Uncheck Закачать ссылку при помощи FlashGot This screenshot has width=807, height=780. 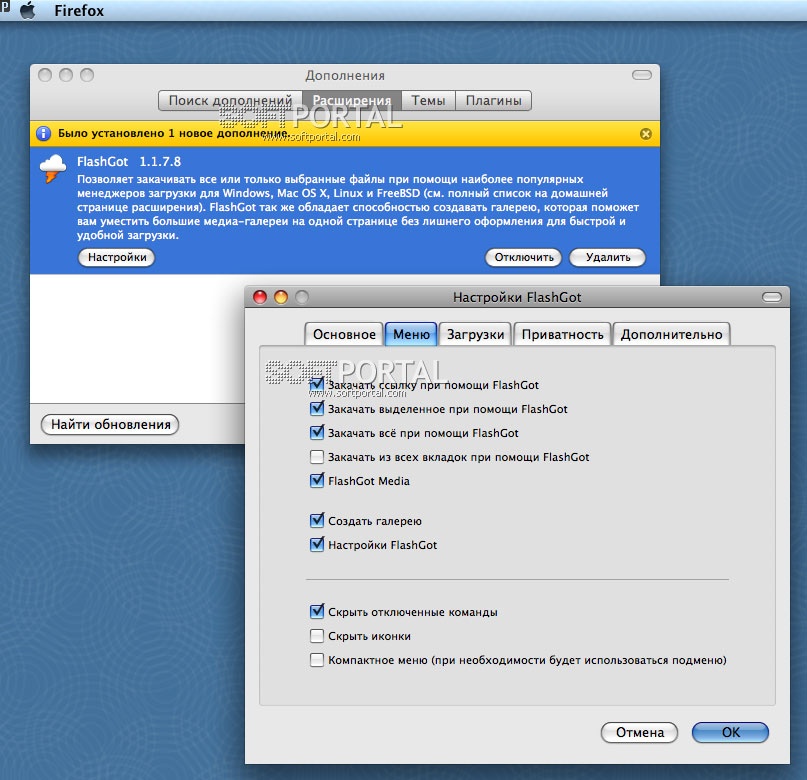(x=317, y=384)
